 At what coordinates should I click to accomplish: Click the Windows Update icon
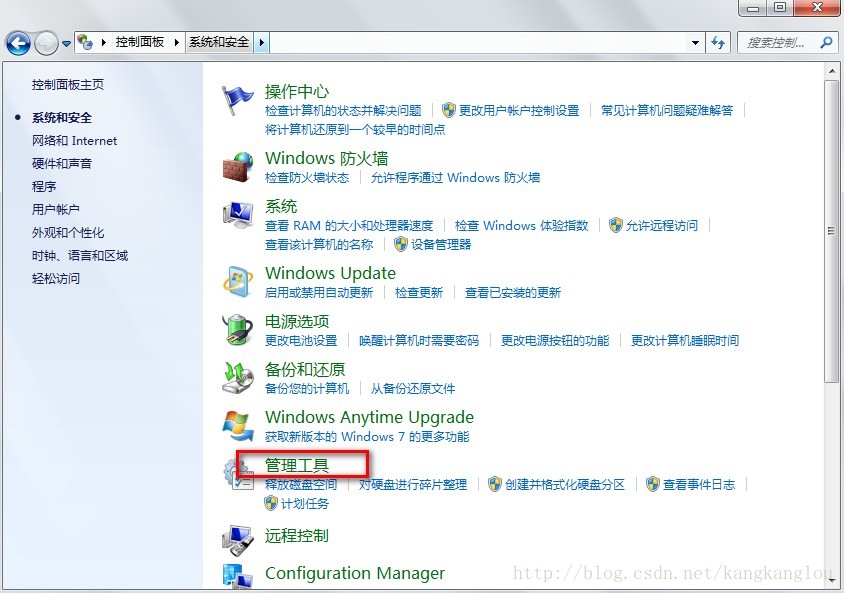click(238, 281)
